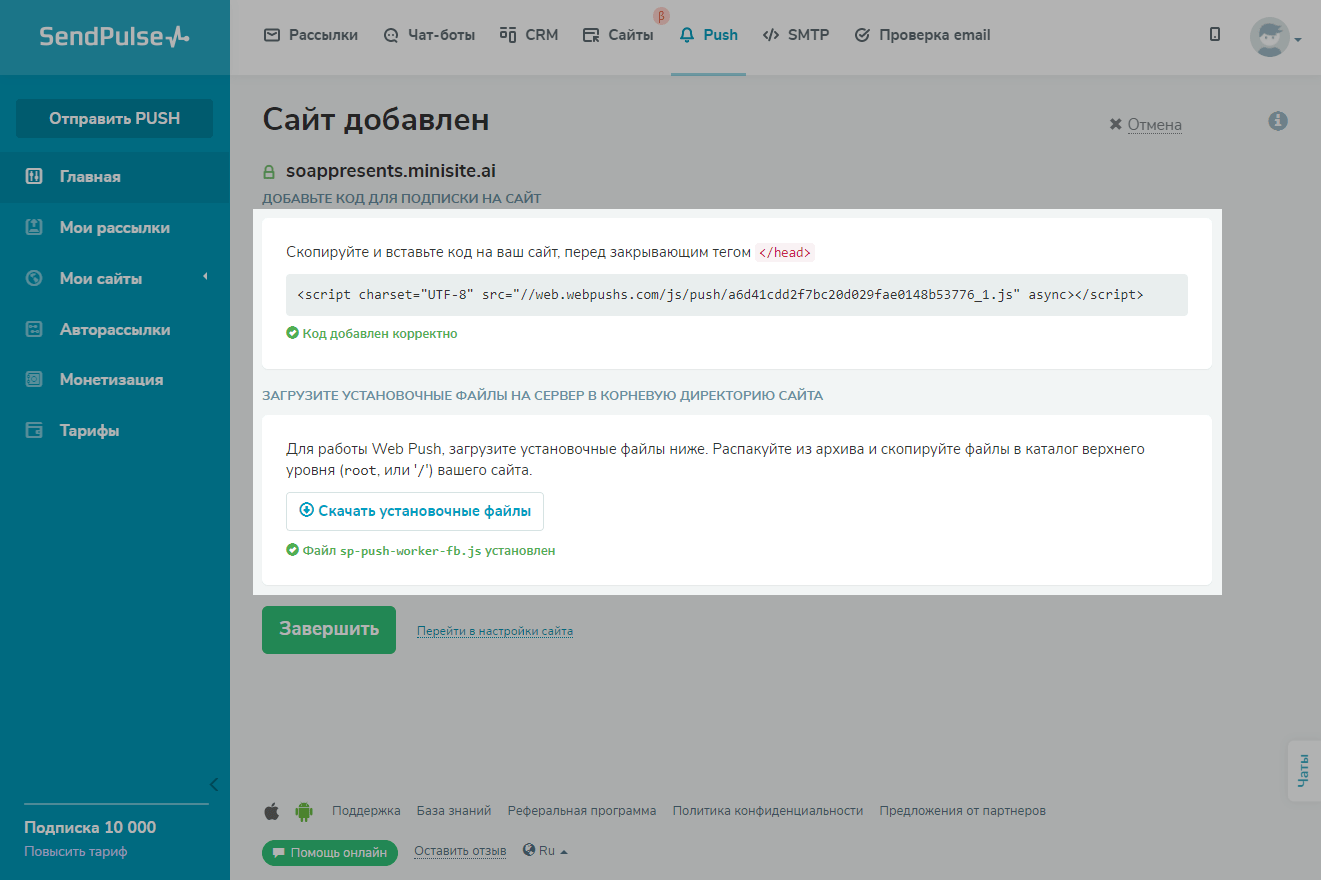Open the Ru language dropdown
The image size is (1321, 880).
pos(545,851)
